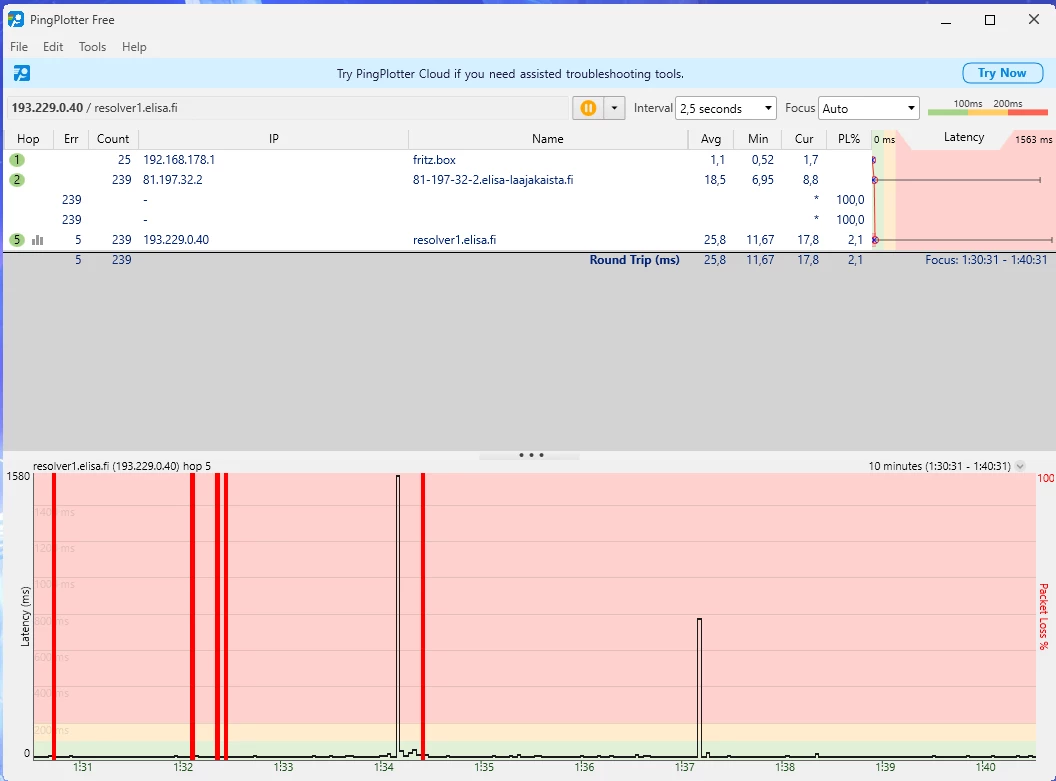This screenshot has height=781, width=1056.
Task: Open the Tools menu
Action: click(92, 46)
